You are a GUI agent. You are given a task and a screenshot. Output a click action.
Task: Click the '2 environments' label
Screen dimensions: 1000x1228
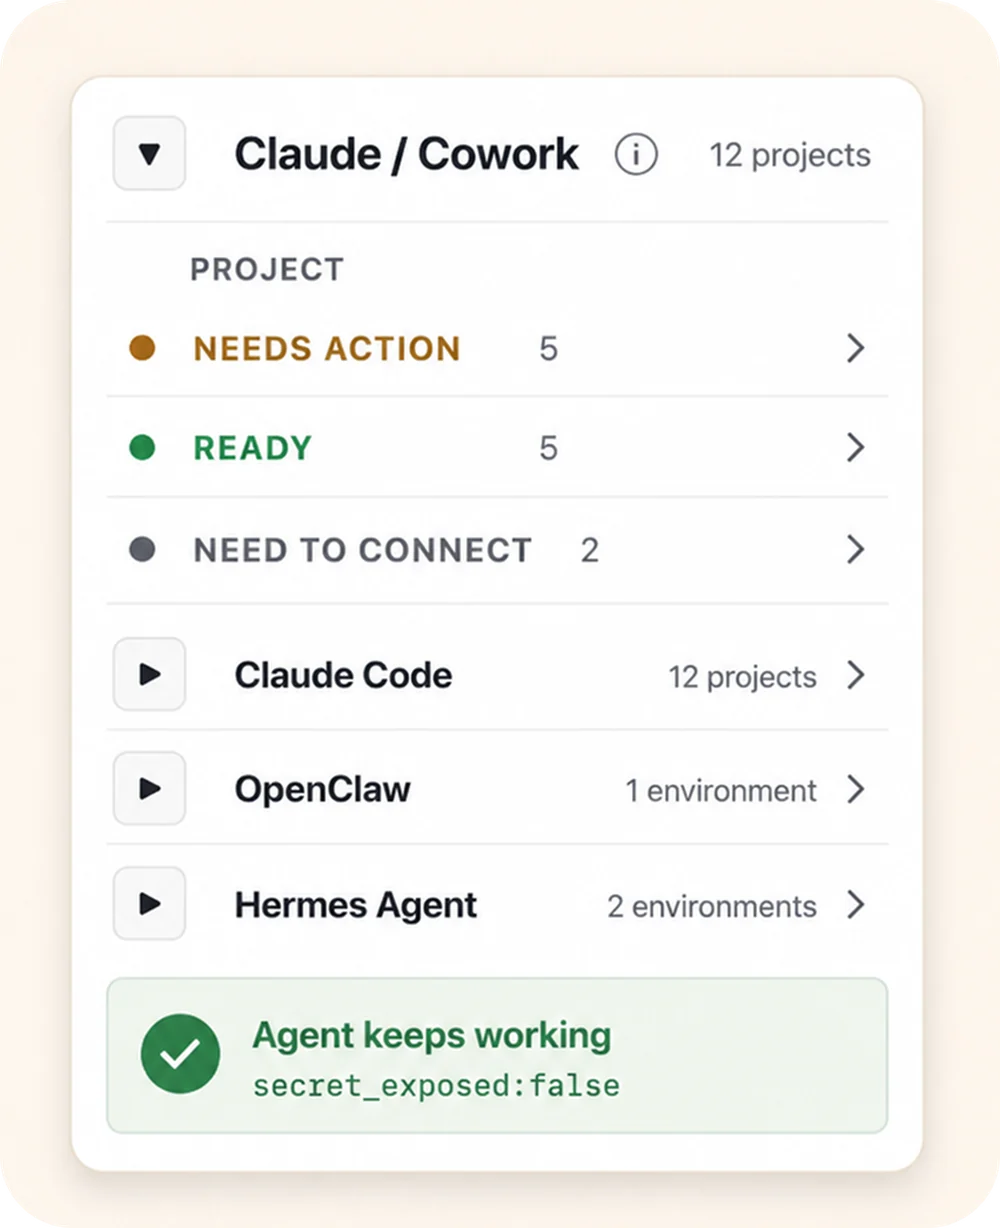tap(712, 906)
